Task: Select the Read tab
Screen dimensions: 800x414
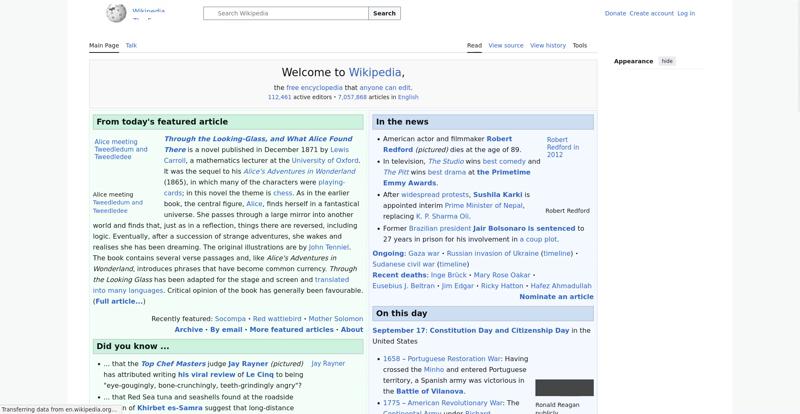Action: [x=474, y=45]
